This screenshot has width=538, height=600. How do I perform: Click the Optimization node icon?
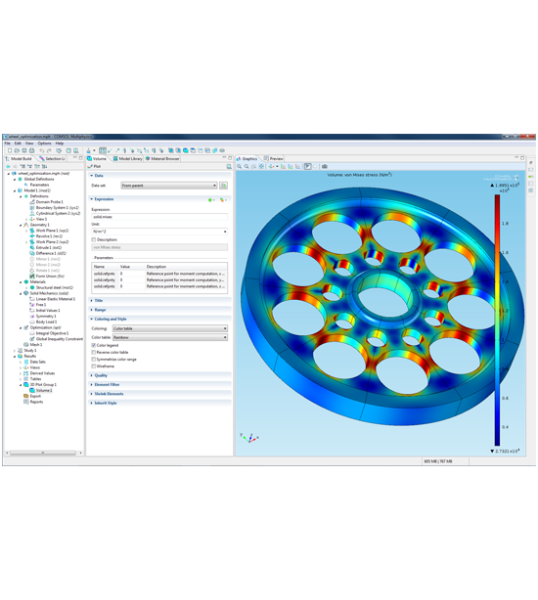pyautogui.click(x=26, y=328)
